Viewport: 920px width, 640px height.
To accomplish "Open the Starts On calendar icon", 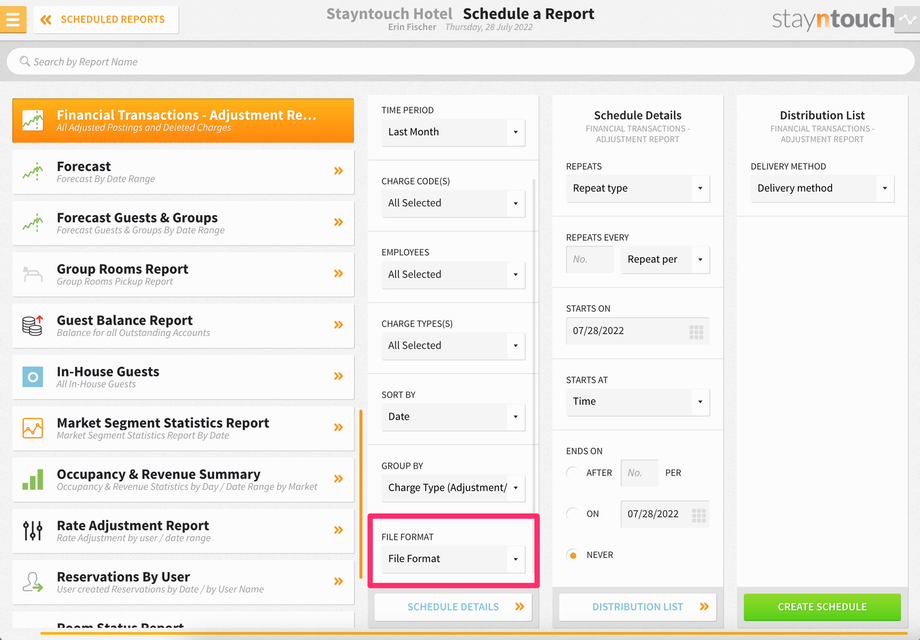I will [696, 332].
